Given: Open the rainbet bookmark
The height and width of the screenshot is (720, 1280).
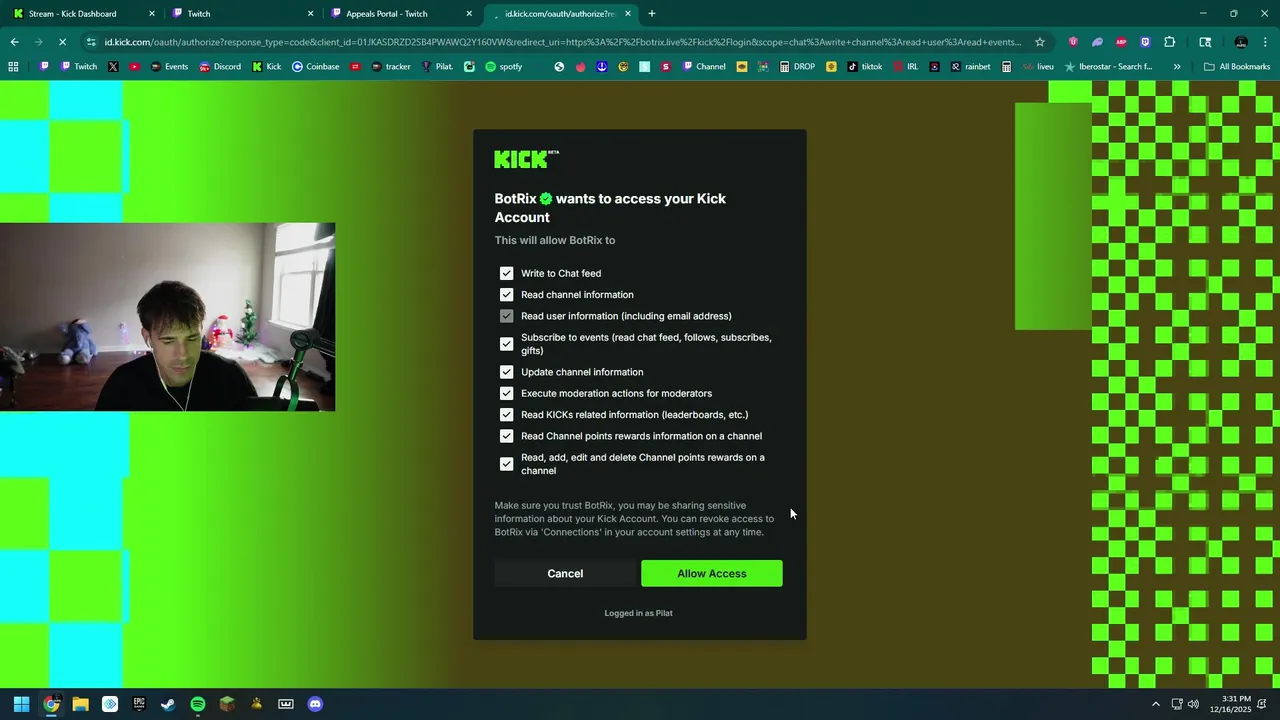Looking at the screenshot, I should [x=970, y=67].
